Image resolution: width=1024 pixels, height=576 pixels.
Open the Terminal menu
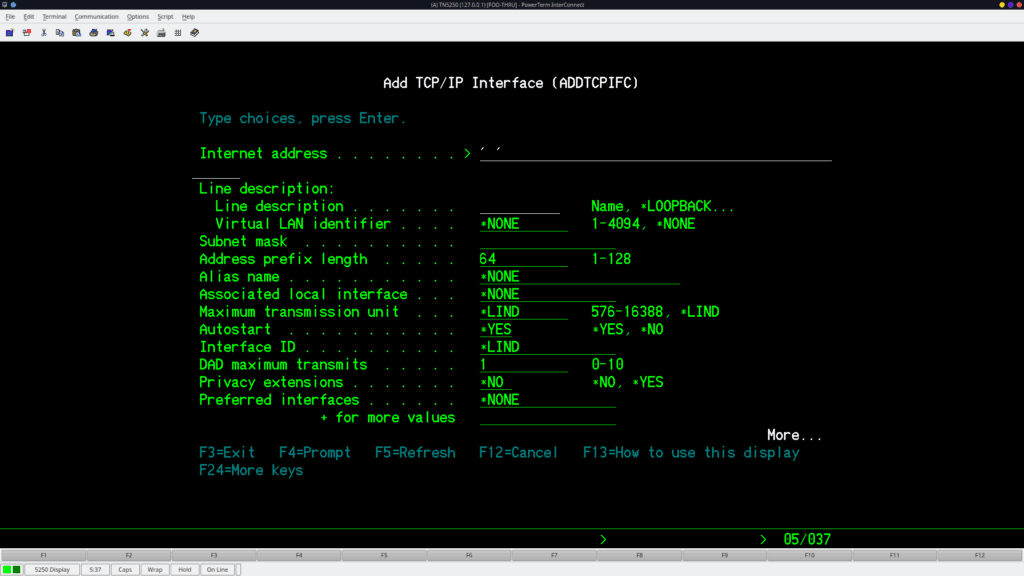[54, 16]
